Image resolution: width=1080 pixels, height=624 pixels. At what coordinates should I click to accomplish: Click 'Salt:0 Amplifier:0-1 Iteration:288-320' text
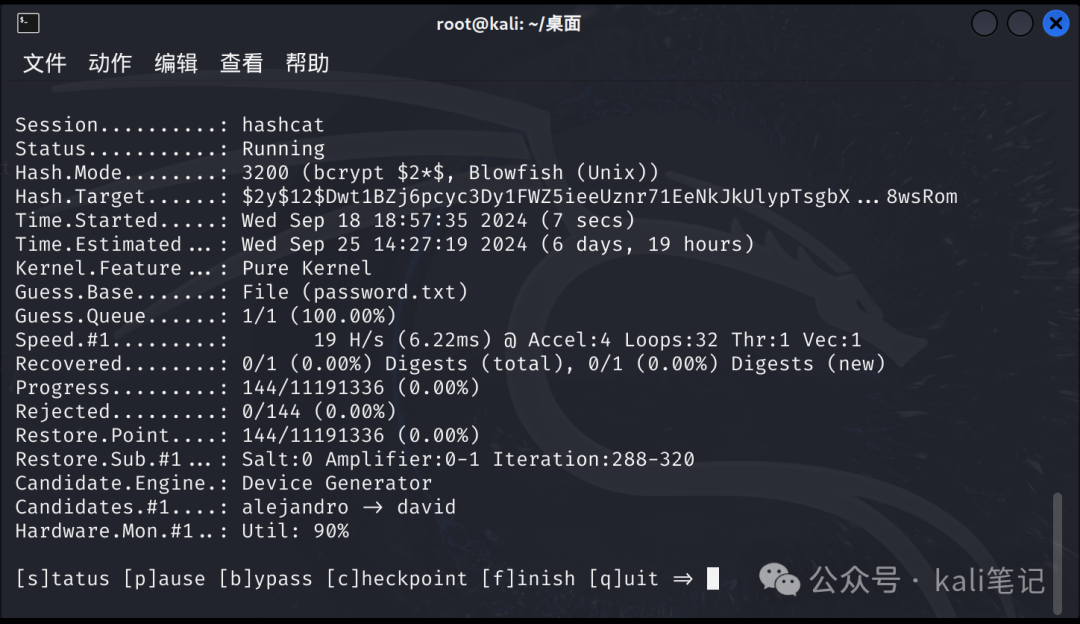point(468,459)
